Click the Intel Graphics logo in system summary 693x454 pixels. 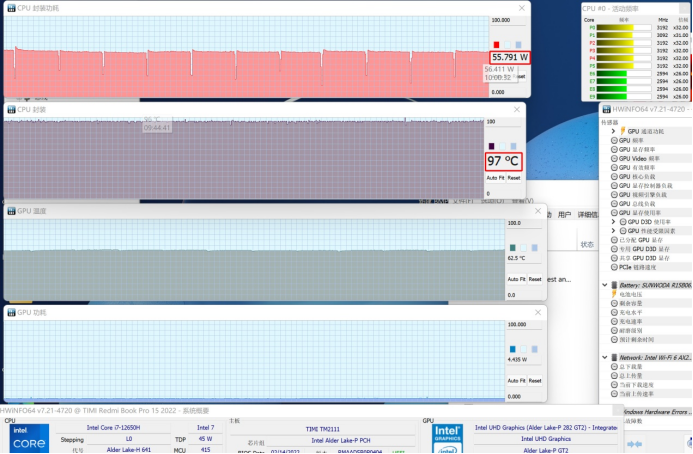click(447, 439)
